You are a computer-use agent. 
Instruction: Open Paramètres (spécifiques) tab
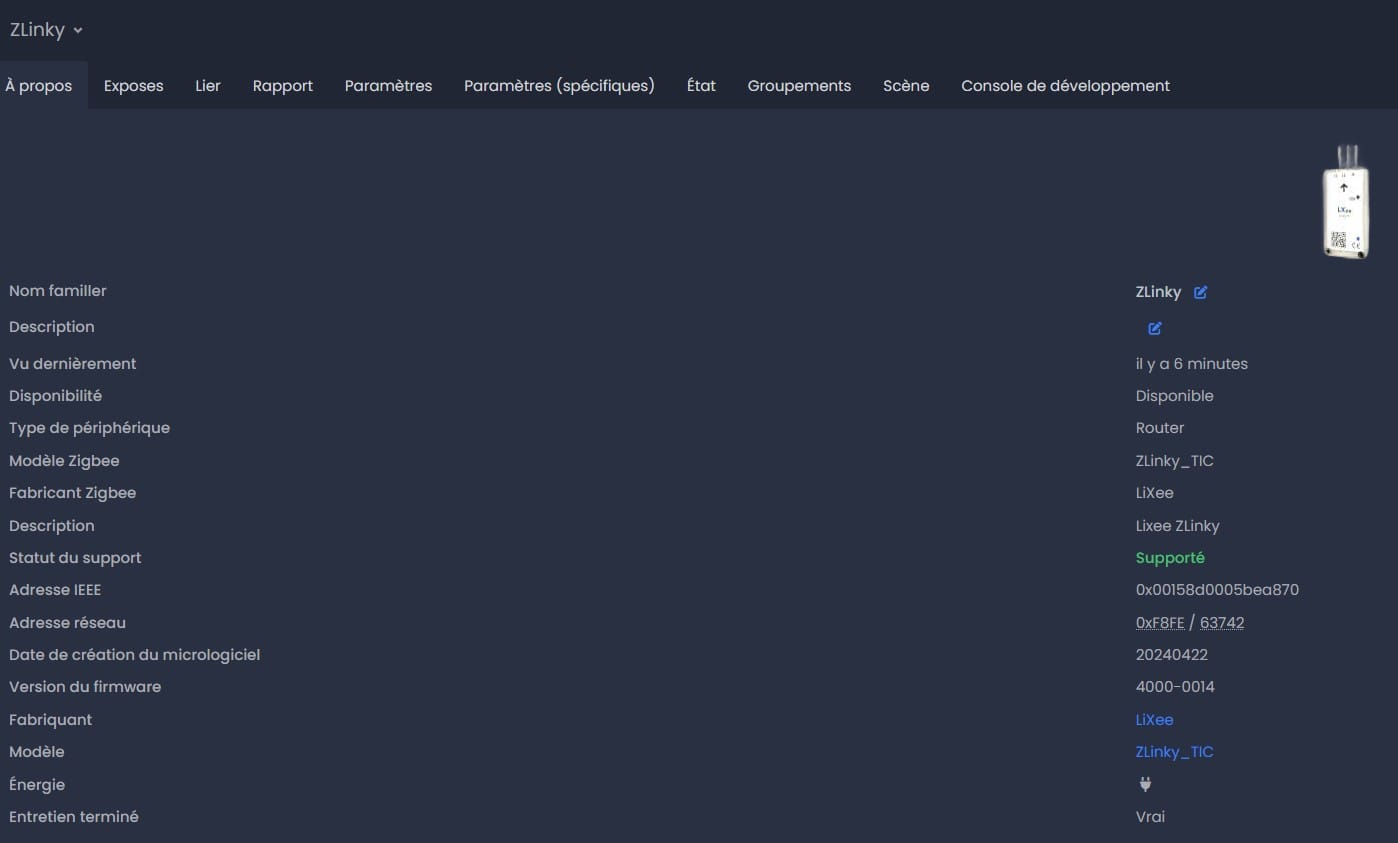tap(559, 86)
